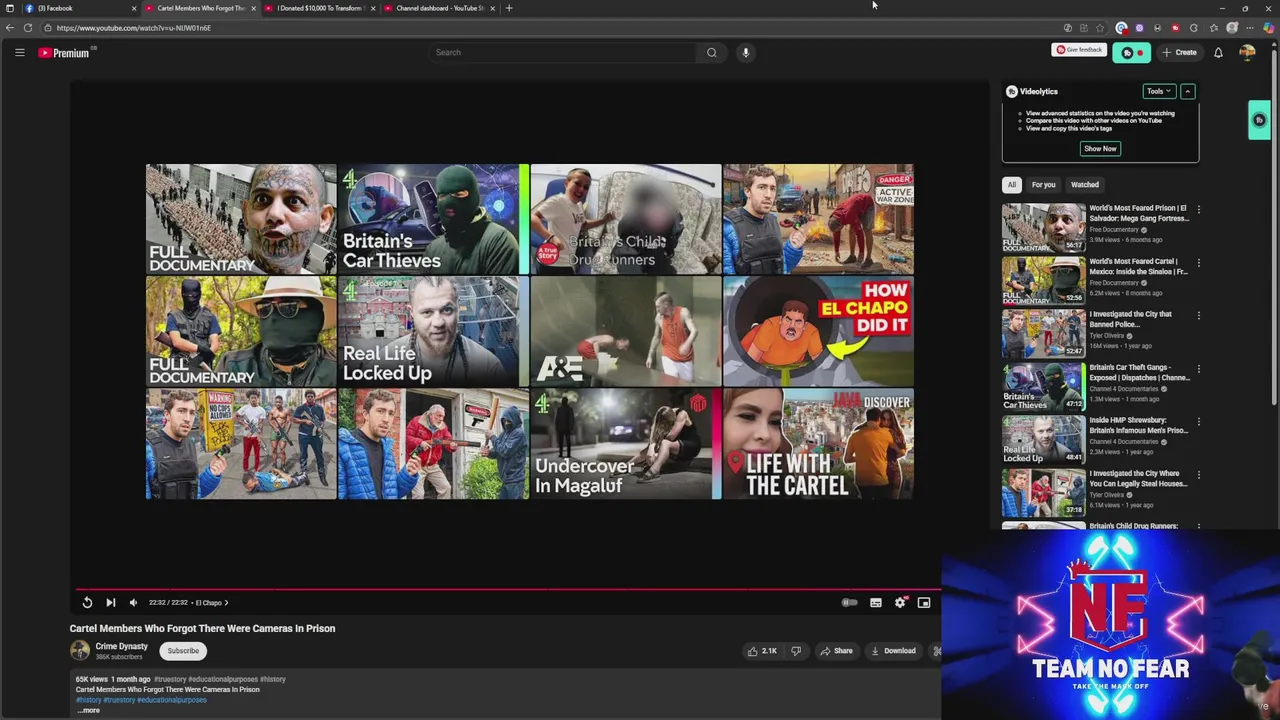
Task: Click the search magnifier button
Action: coord(711,52)
